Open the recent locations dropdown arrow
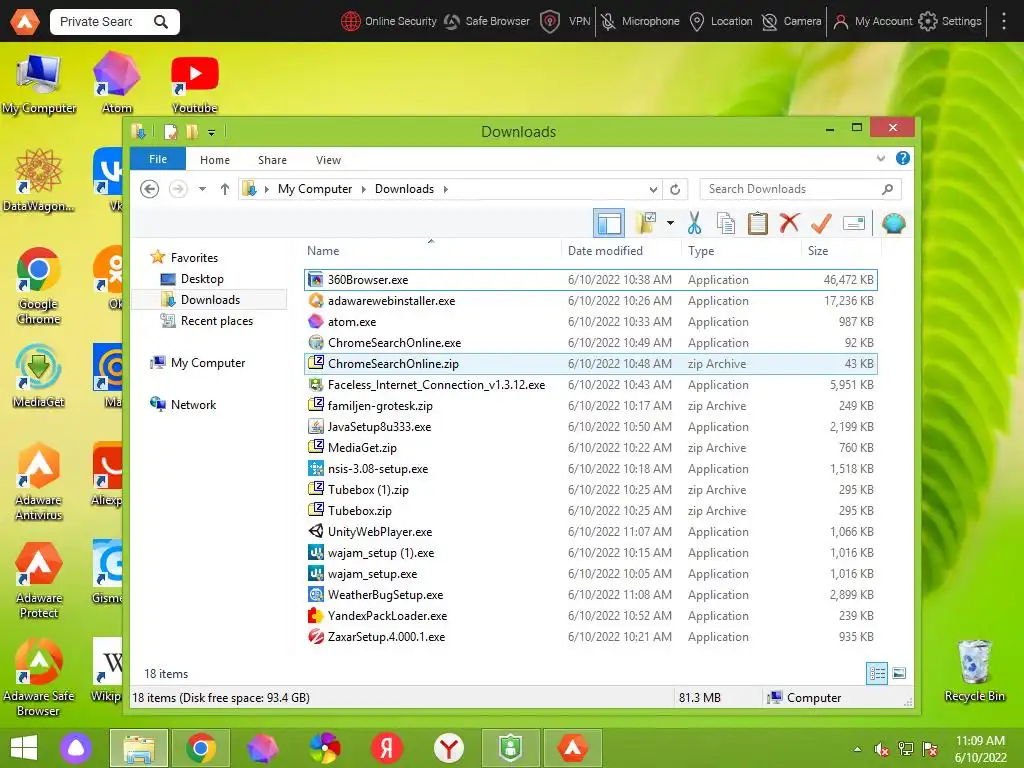Image resolution: width=1024 pixels, height=768 pixels. point(202,189)
